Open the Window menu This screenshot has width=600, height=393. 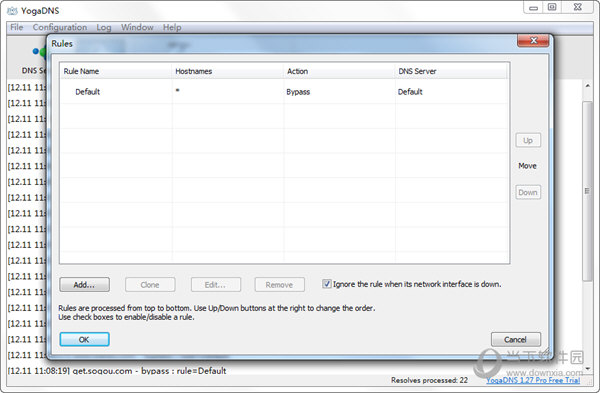click(x=137, y=27)
